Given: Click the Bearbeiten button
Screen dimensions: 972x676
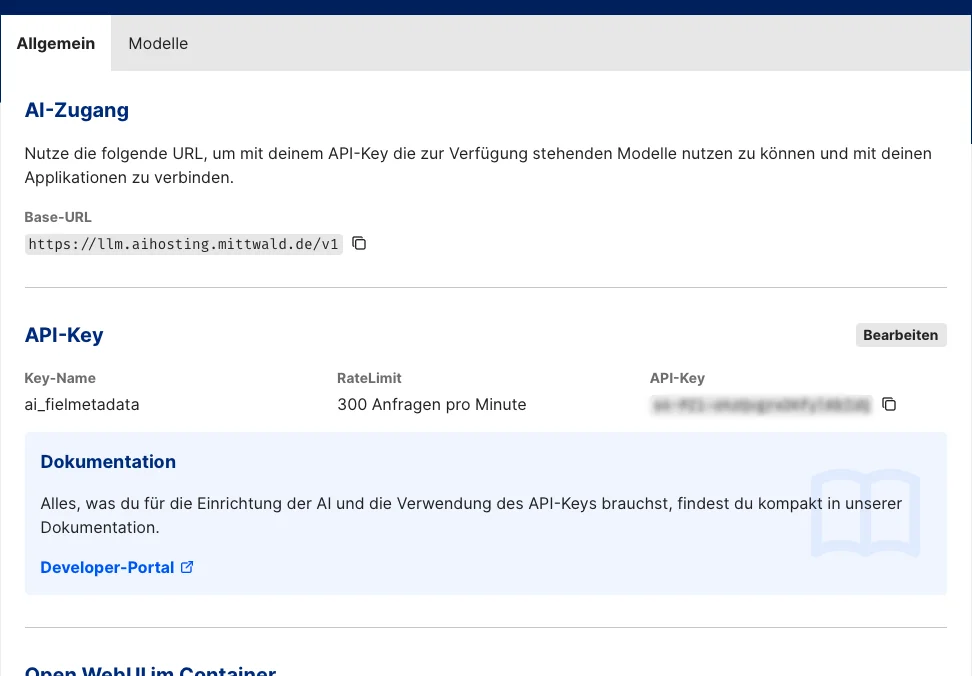Looking at the screenshot, I should tap(900, 334).
